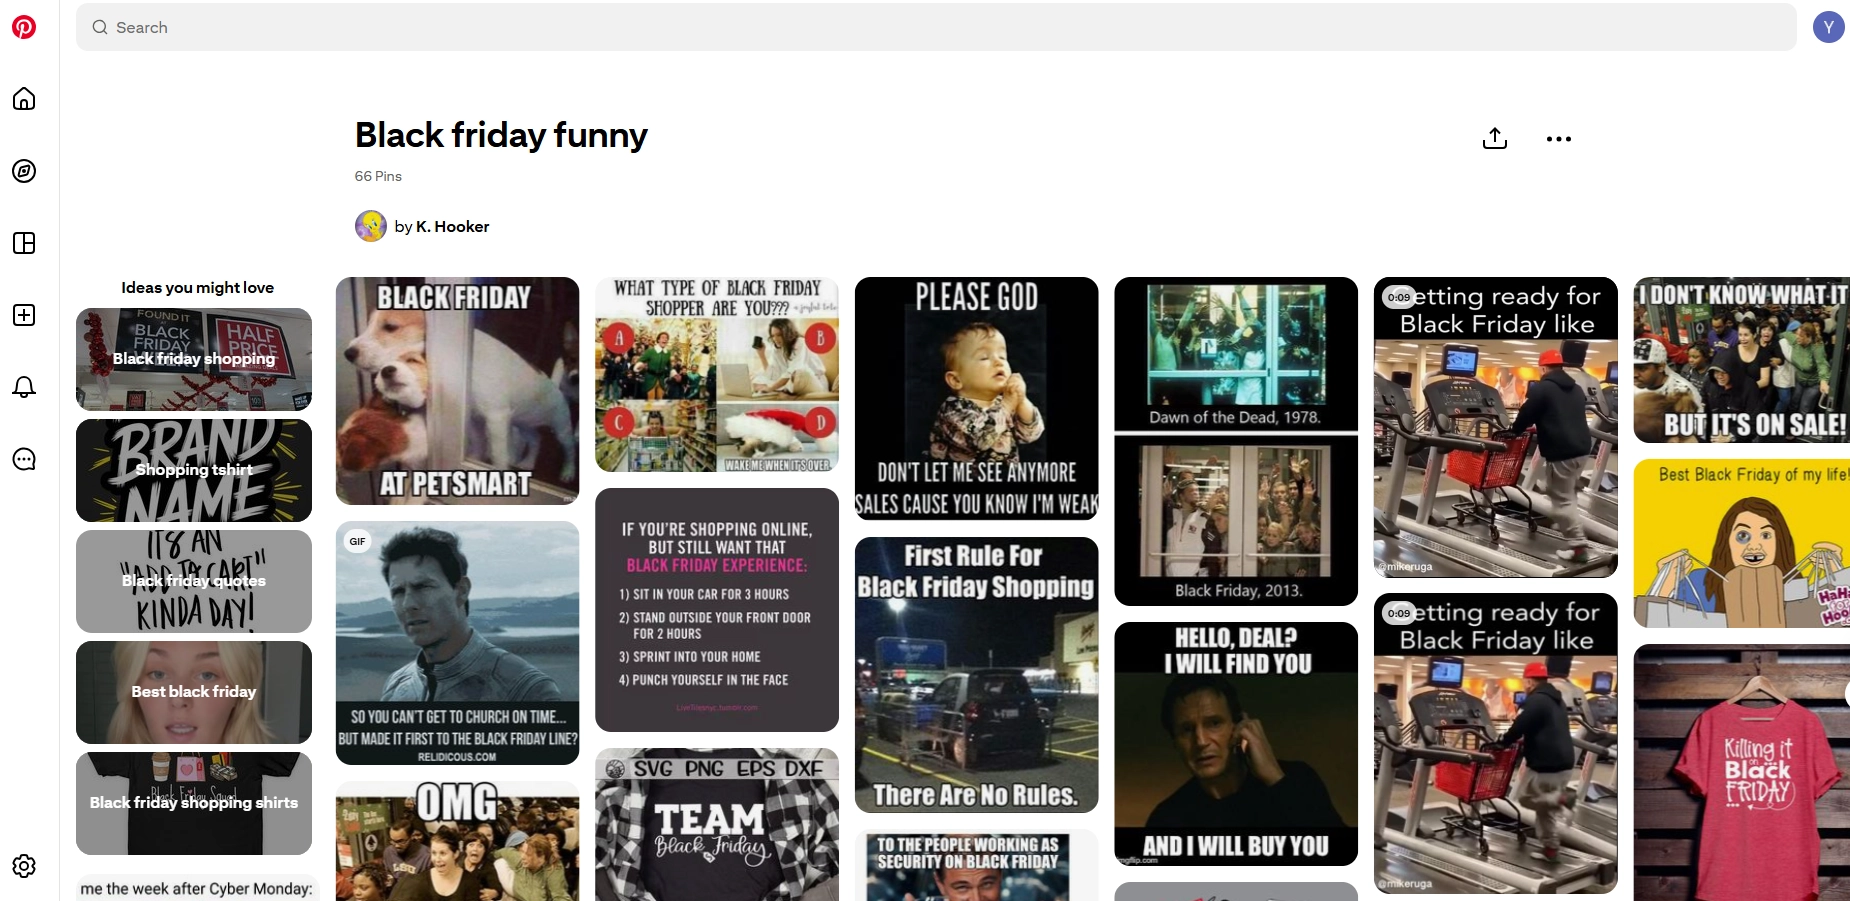The image size is (1850, 901).
Task: Open the 'Black friday shopping' suggested idea
Action: [x=193, y=359]
